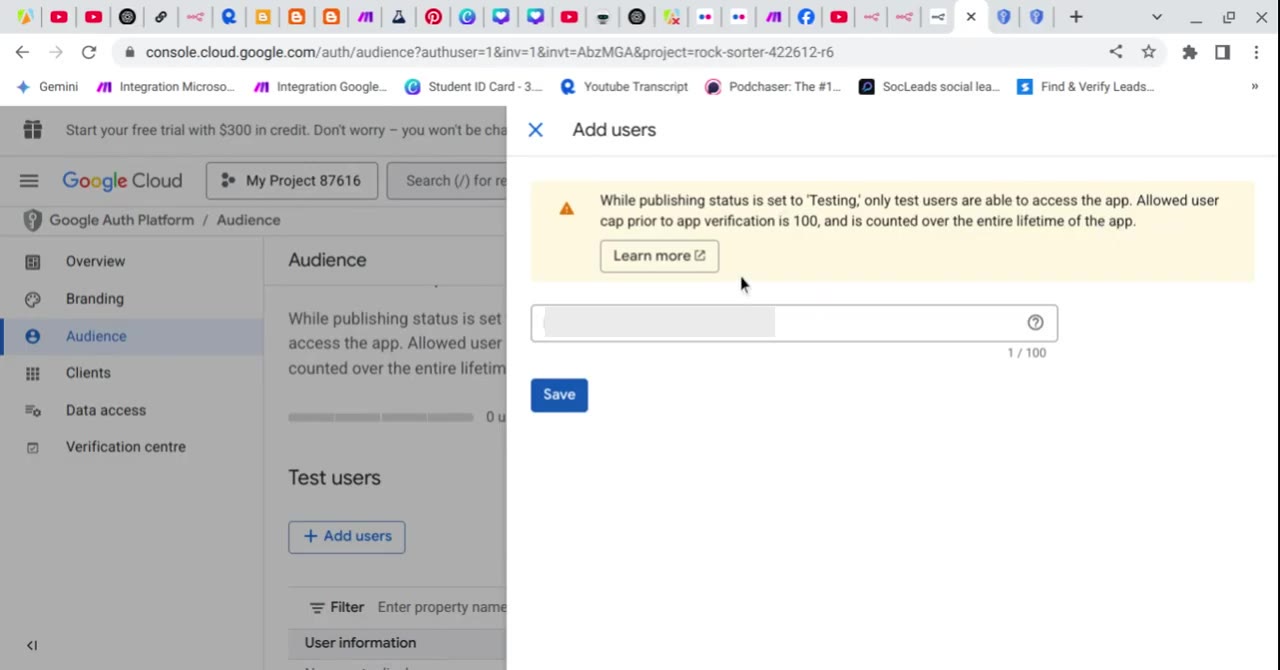The image size is (1280, 670).
Task: Open a new browser tab
Action: [1076, 17]
